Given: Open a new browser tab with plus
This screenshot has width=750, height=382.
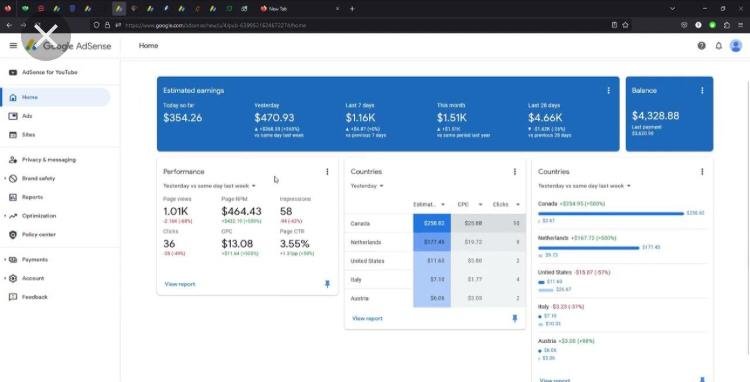Looking at the screenshot, I should tap(352, 9).
